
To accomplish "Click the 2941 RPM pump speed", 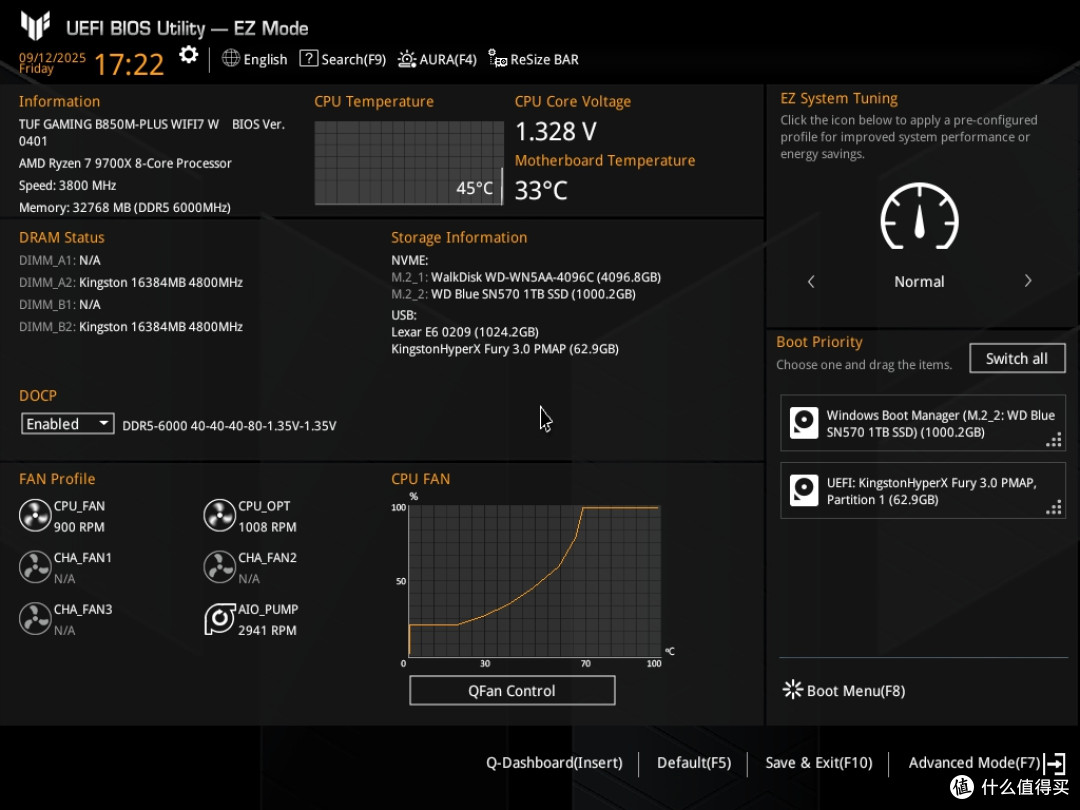I will coord(267,630).
